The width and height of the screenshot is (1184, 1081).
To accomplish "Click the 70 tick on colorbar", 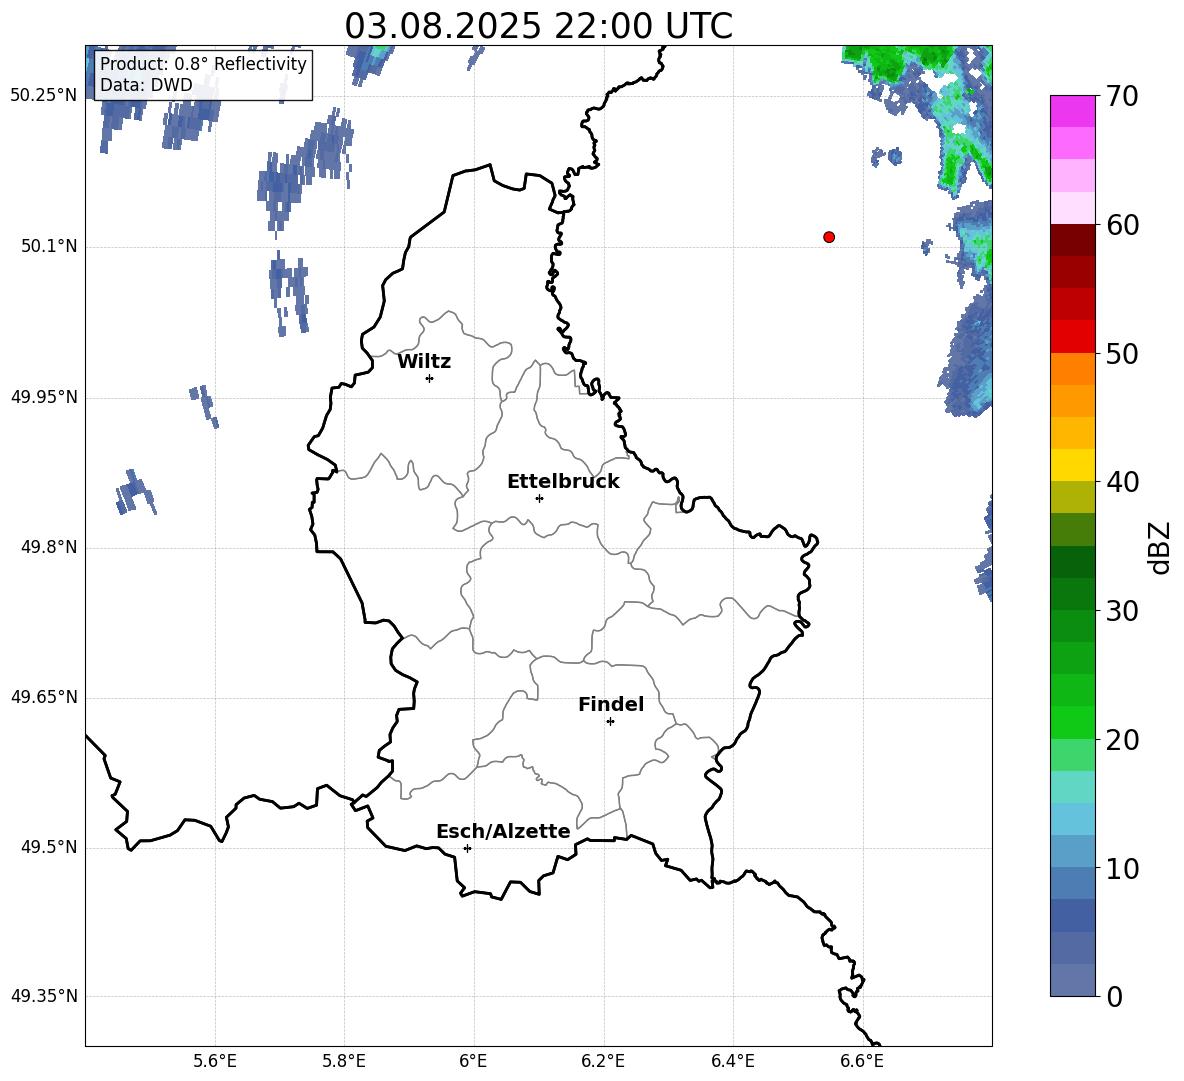I will point(1122,96).
